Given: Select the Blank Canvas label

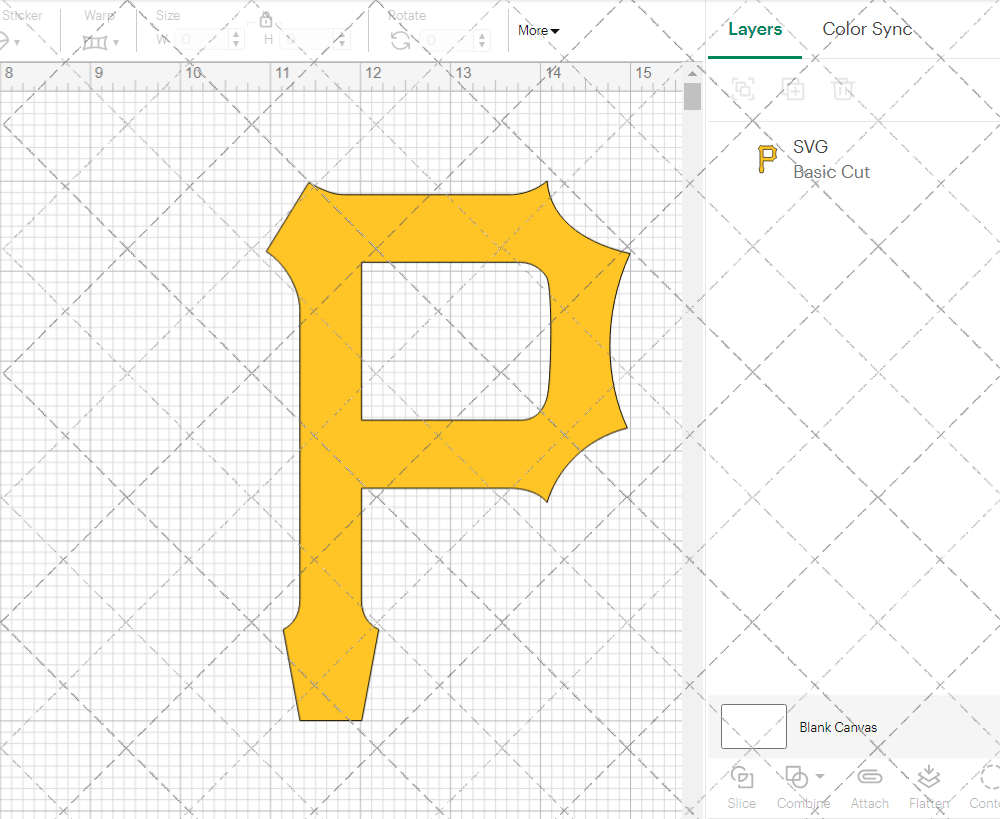Looking at the screenshot, I should [838, 727].
